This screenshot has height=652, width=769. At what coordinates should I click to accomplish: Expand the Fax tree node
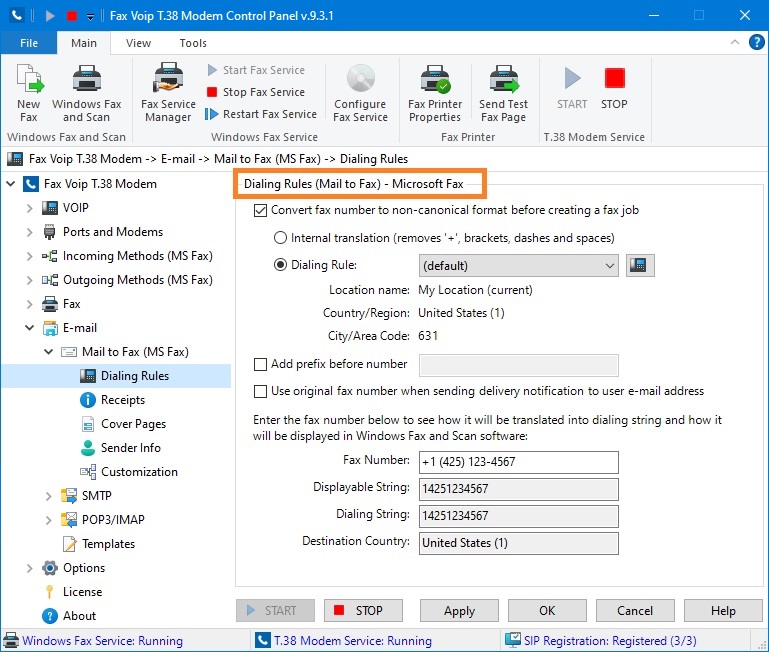click(29, 304)
